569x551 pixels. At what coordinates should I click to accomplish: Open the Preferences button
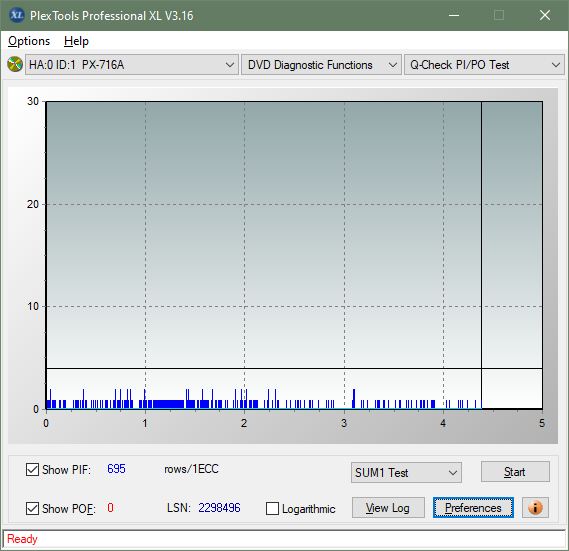click(473, 507)
